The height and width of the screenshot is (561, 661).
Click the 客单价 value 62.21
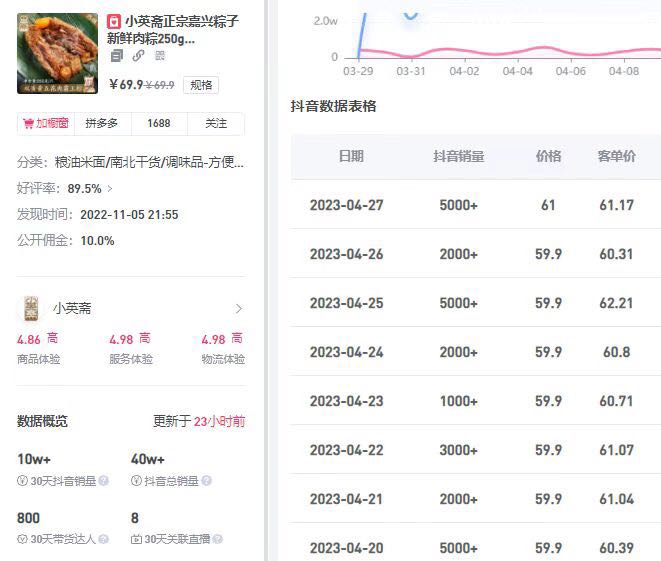pos(616,303)
